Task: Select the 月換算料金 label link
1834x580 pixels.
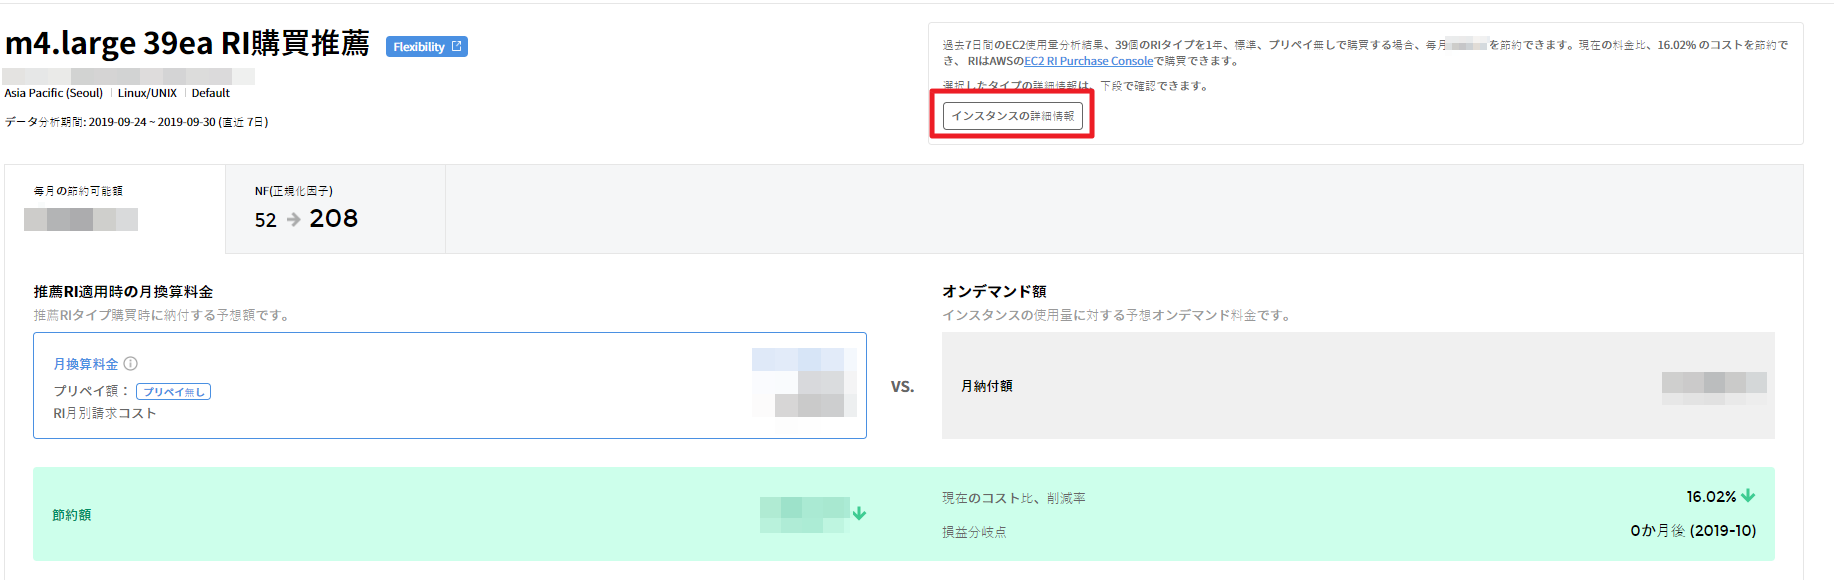Action: [86, 364]
